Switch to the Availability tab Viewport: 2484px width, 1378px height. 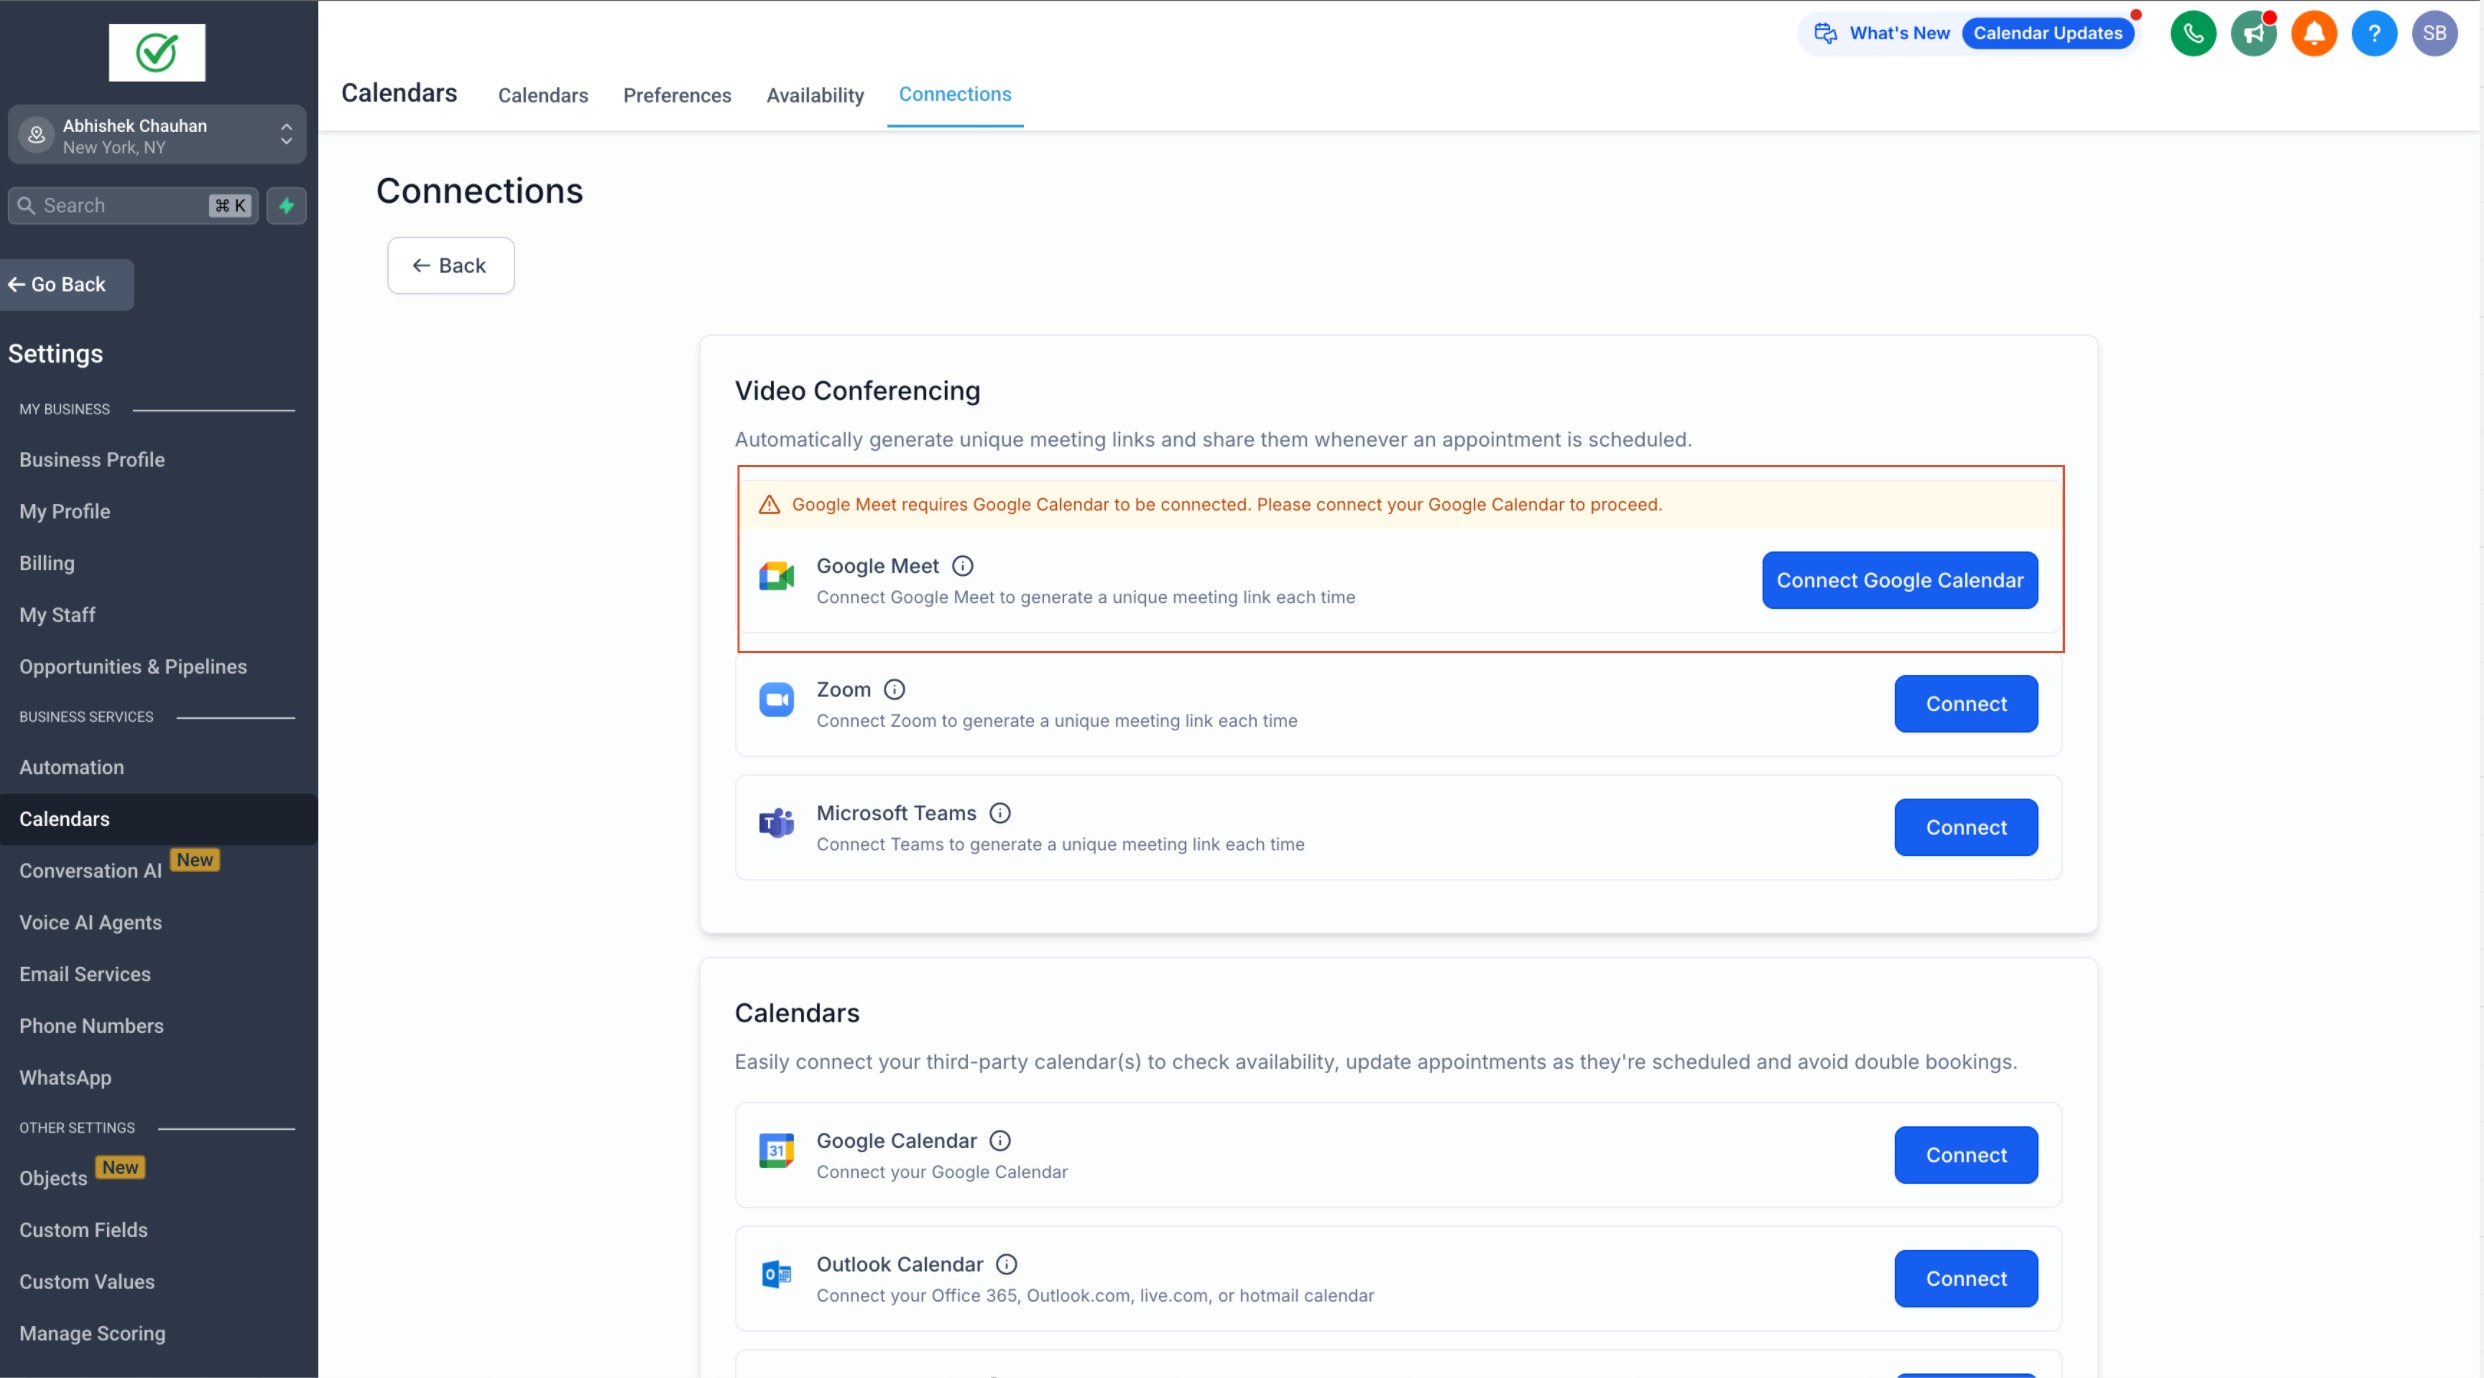[x=815, y=96]
